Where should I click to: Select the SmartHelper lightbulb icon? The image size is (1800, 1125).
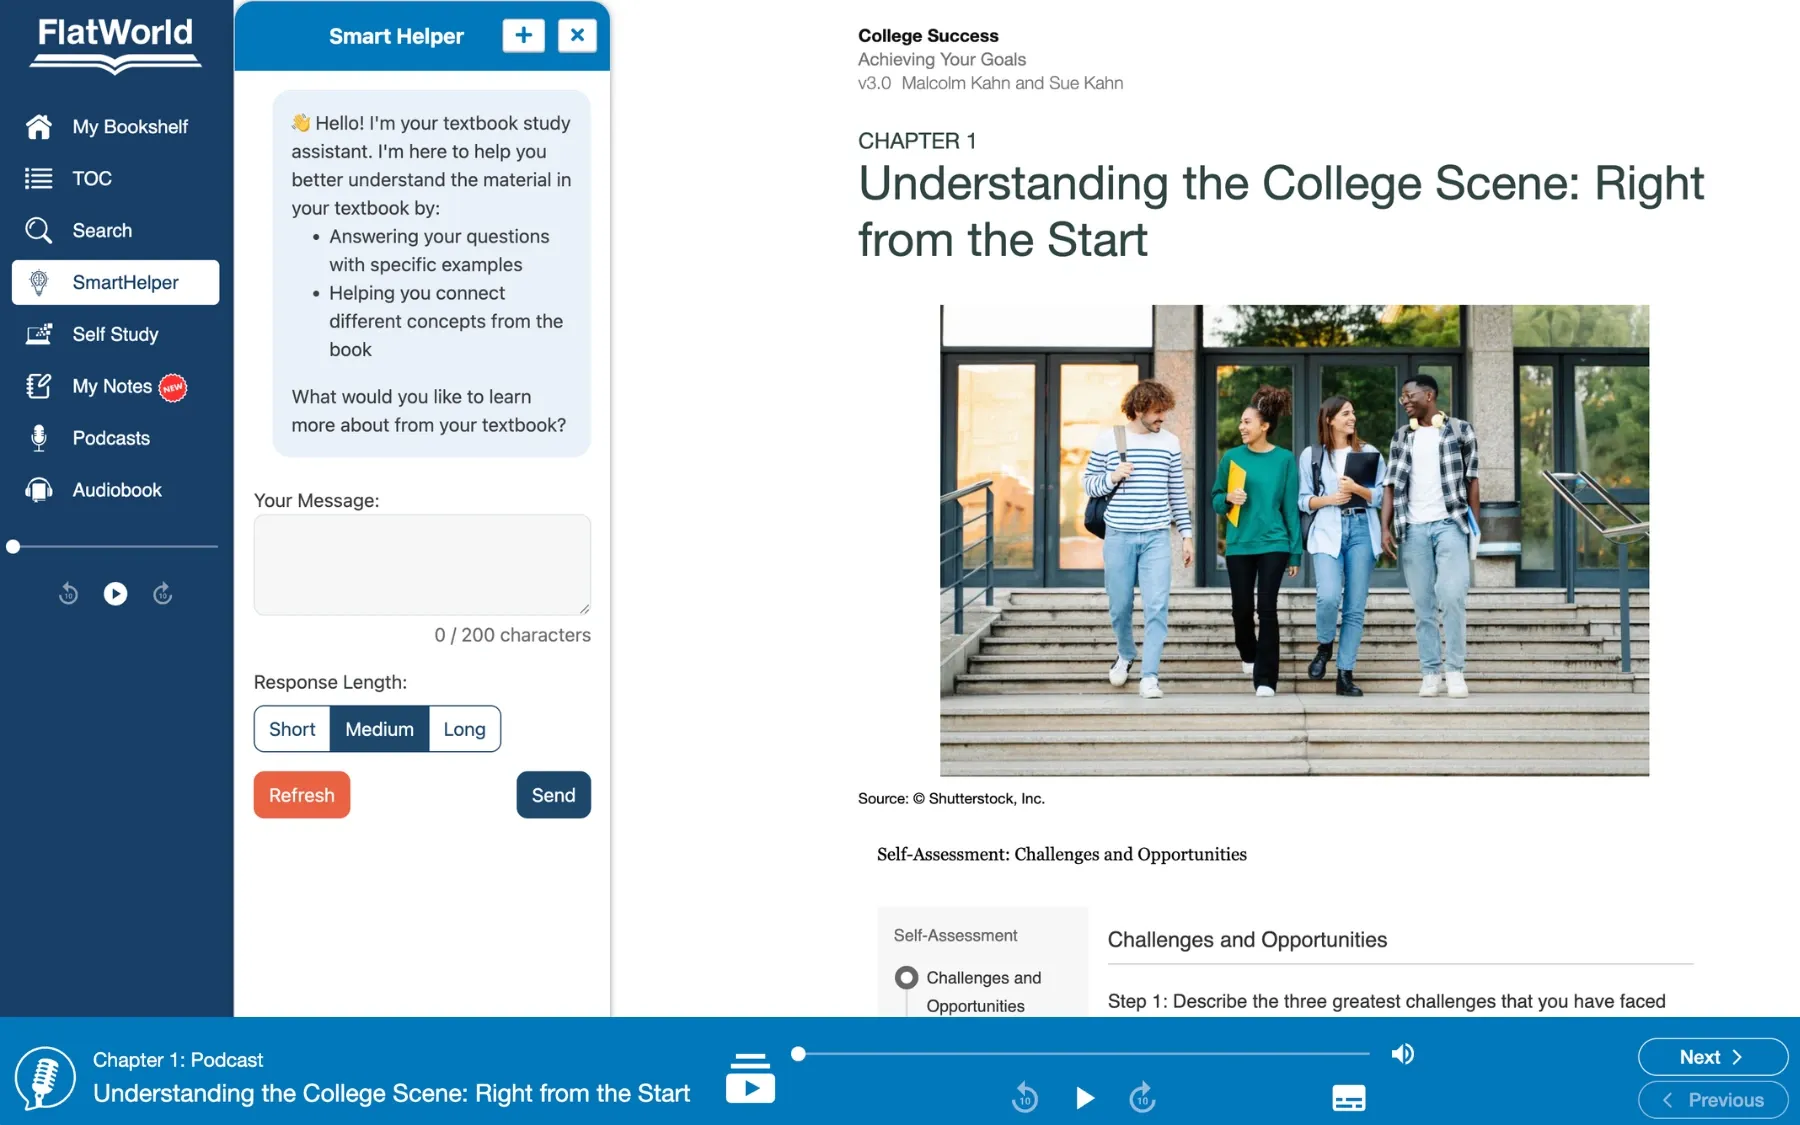39,282
